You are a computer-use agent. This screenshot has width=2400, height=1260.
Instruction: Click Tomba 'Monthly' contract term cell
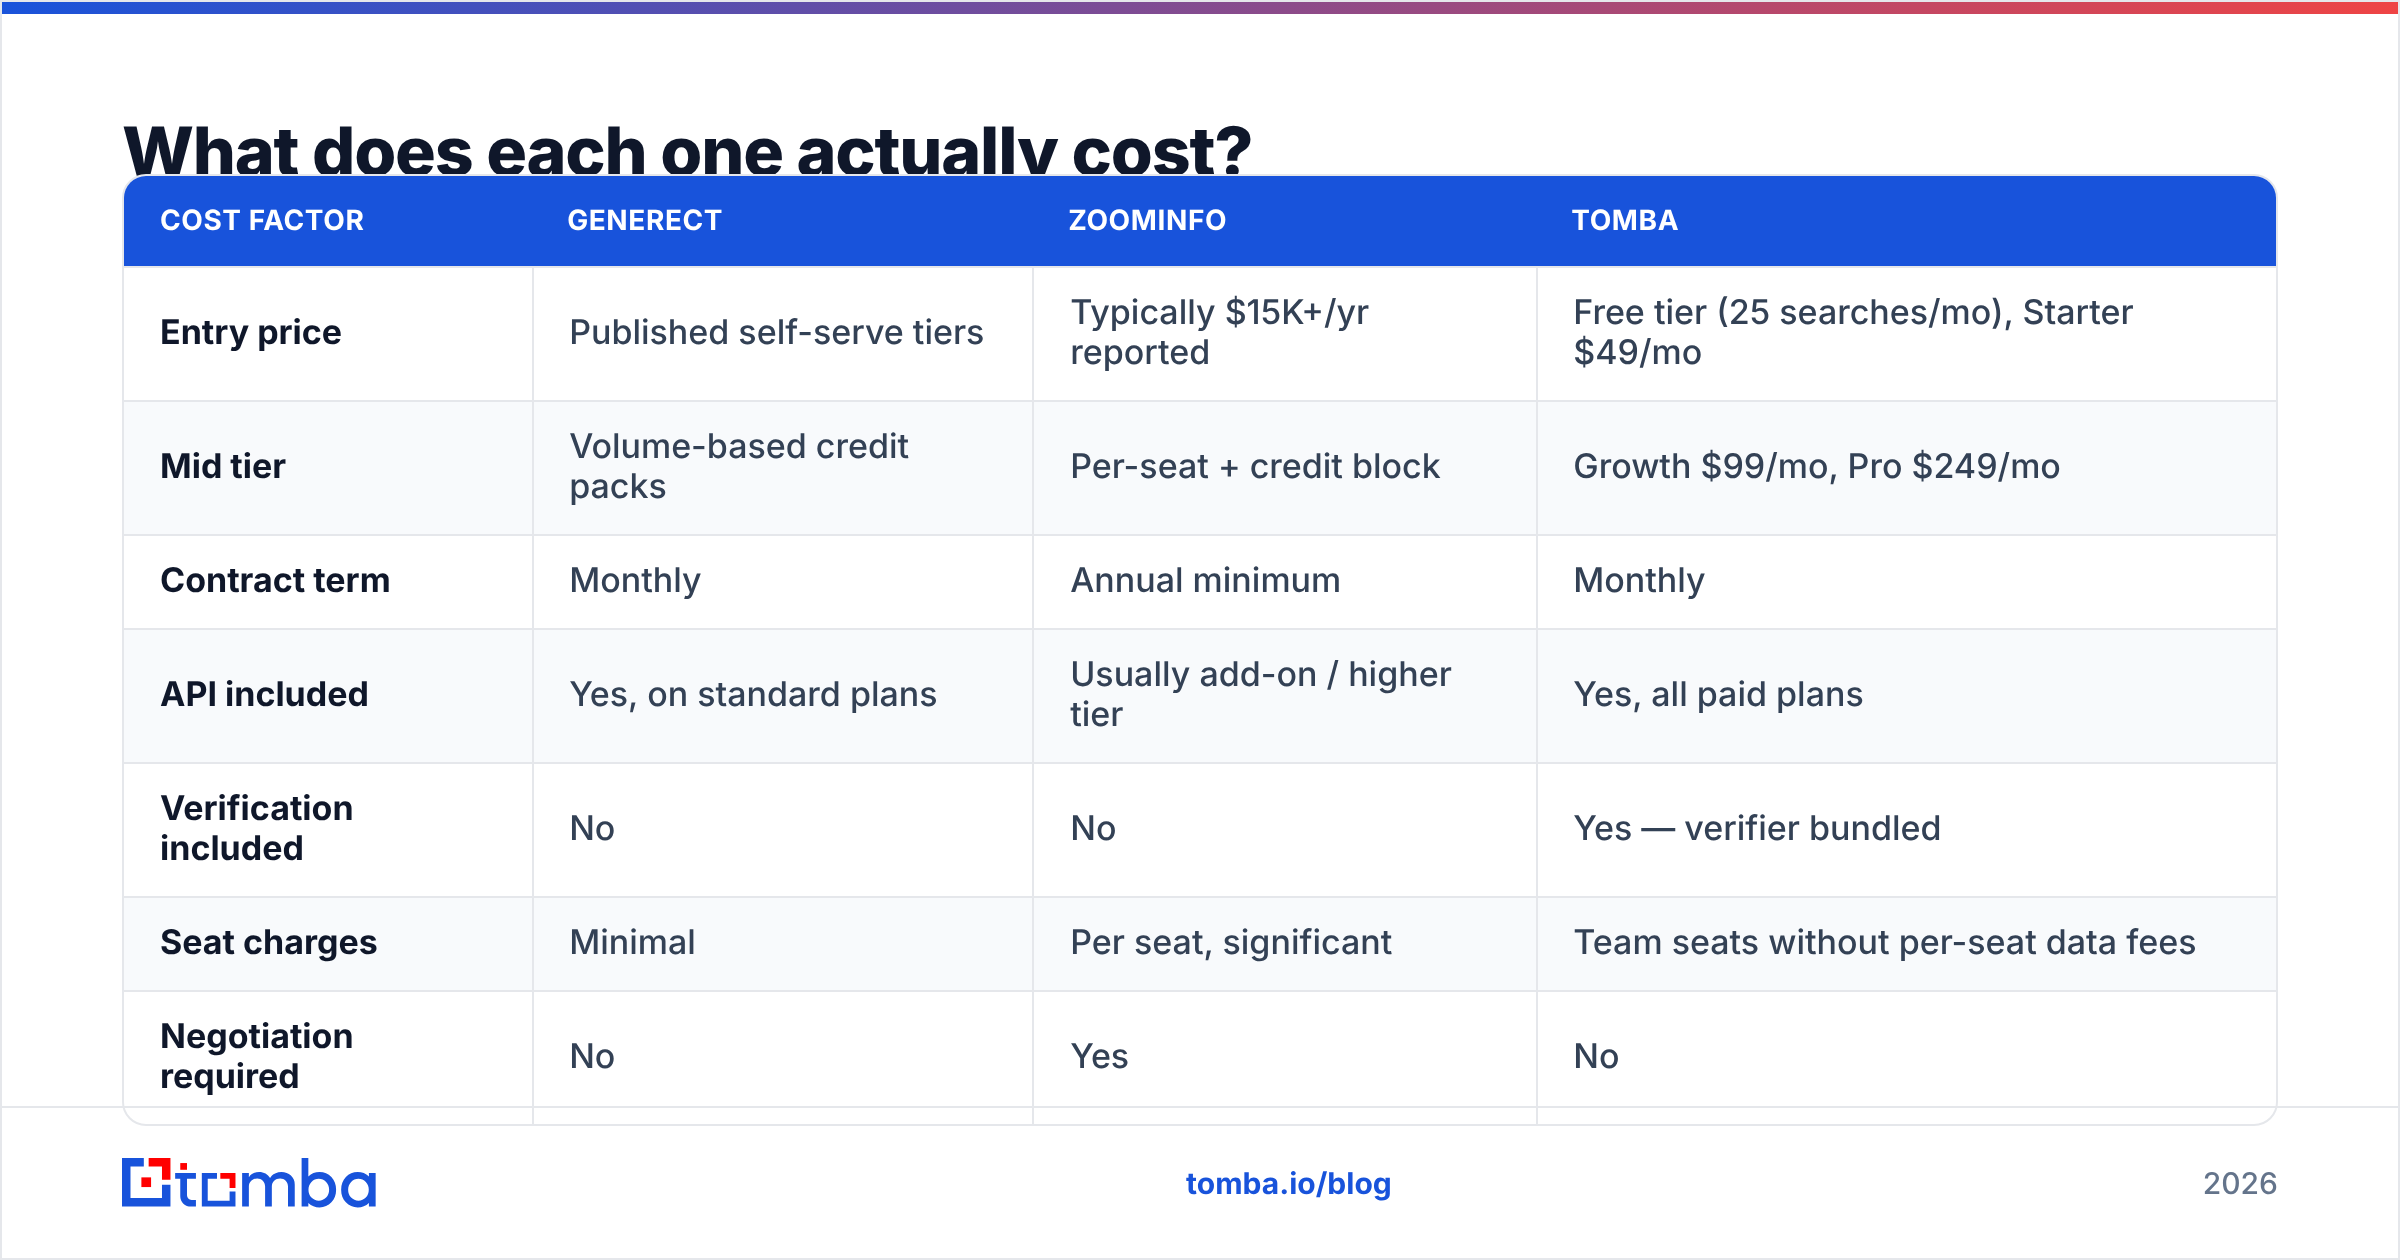[x=1639, y=580]
